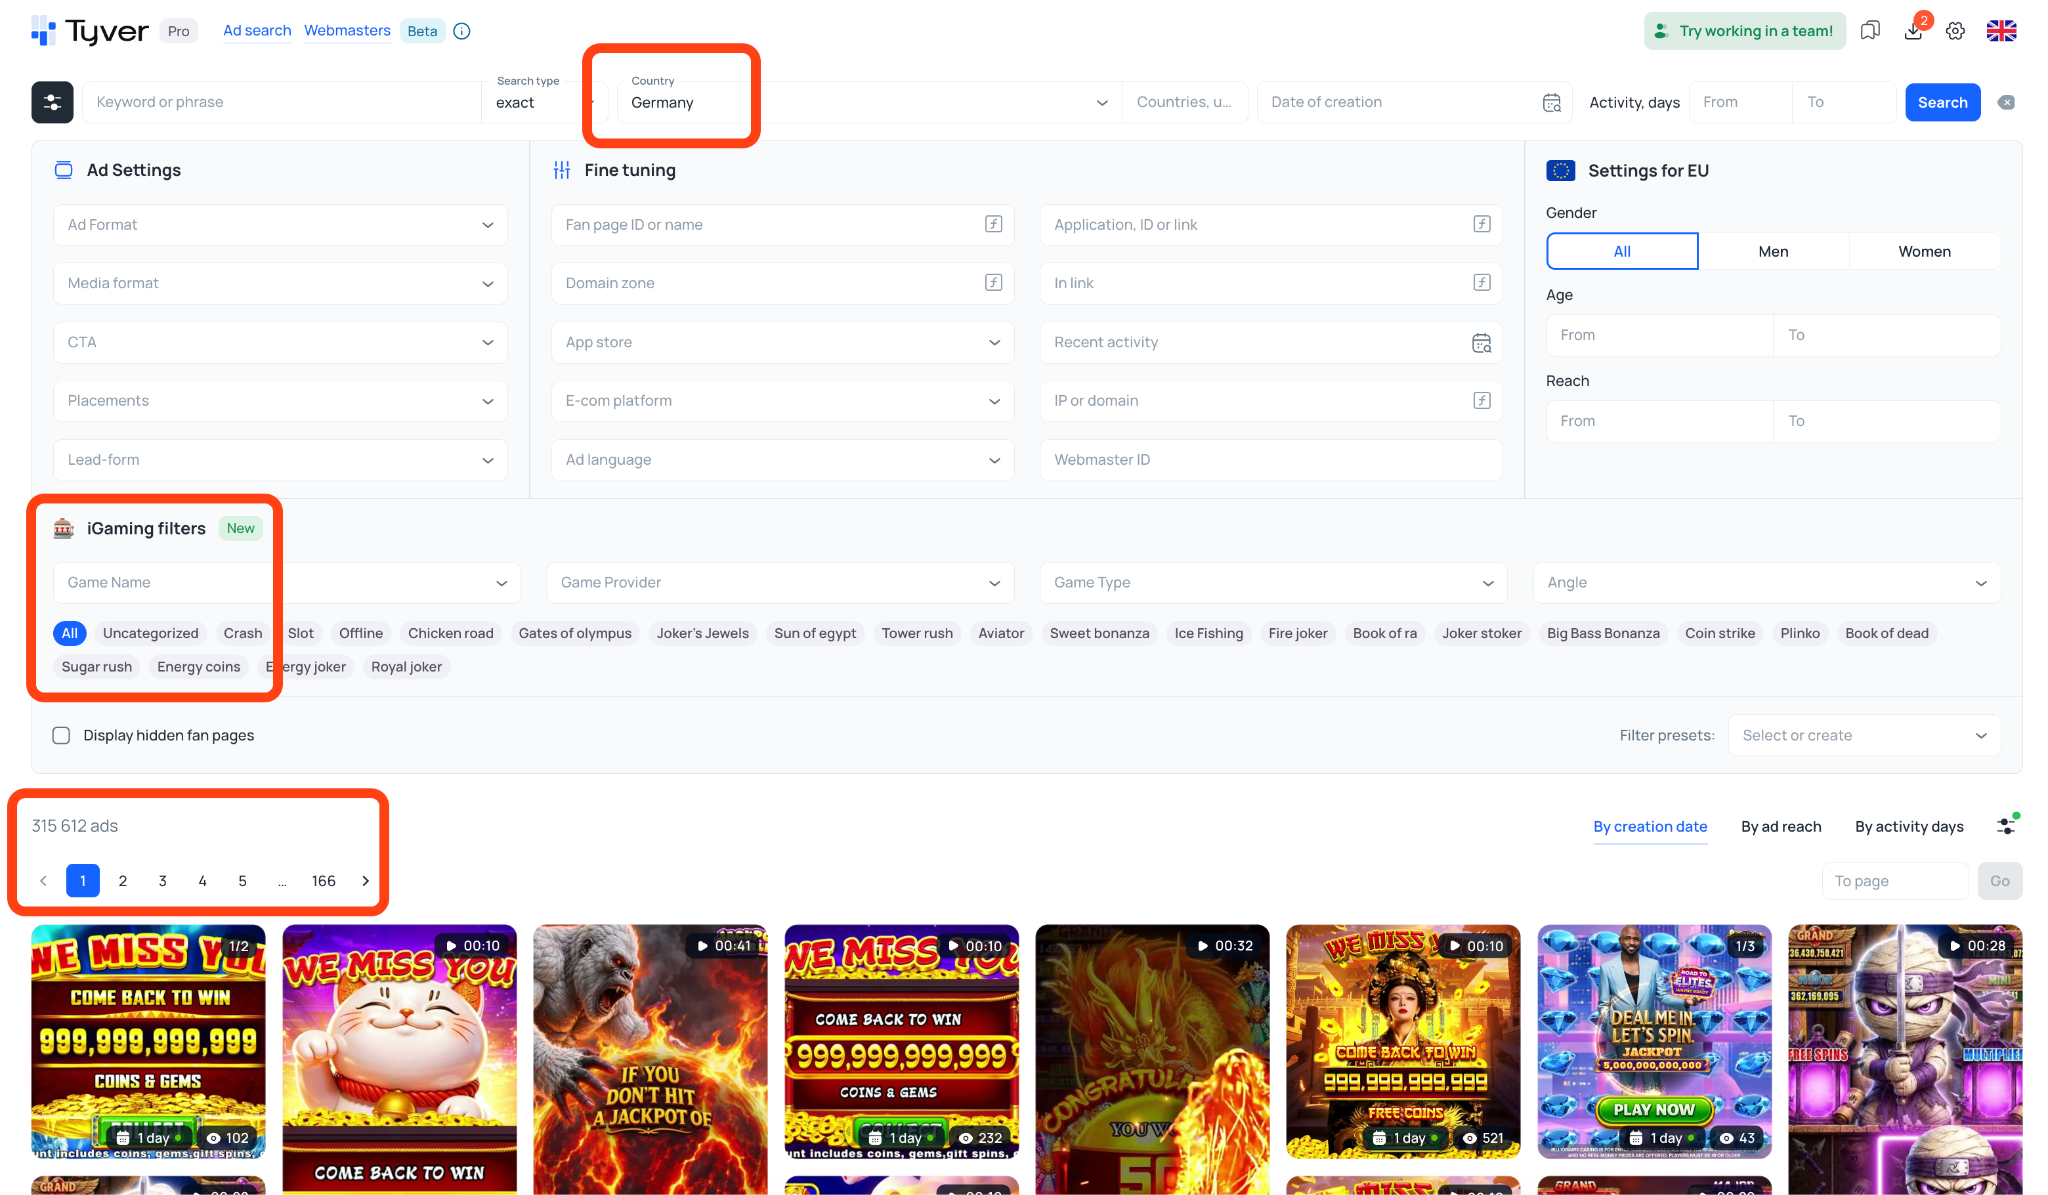Click the Keyword or phrase field
Image resolution: width=2048 pixels, height=1195 pixels.
(x=281, y=102)
